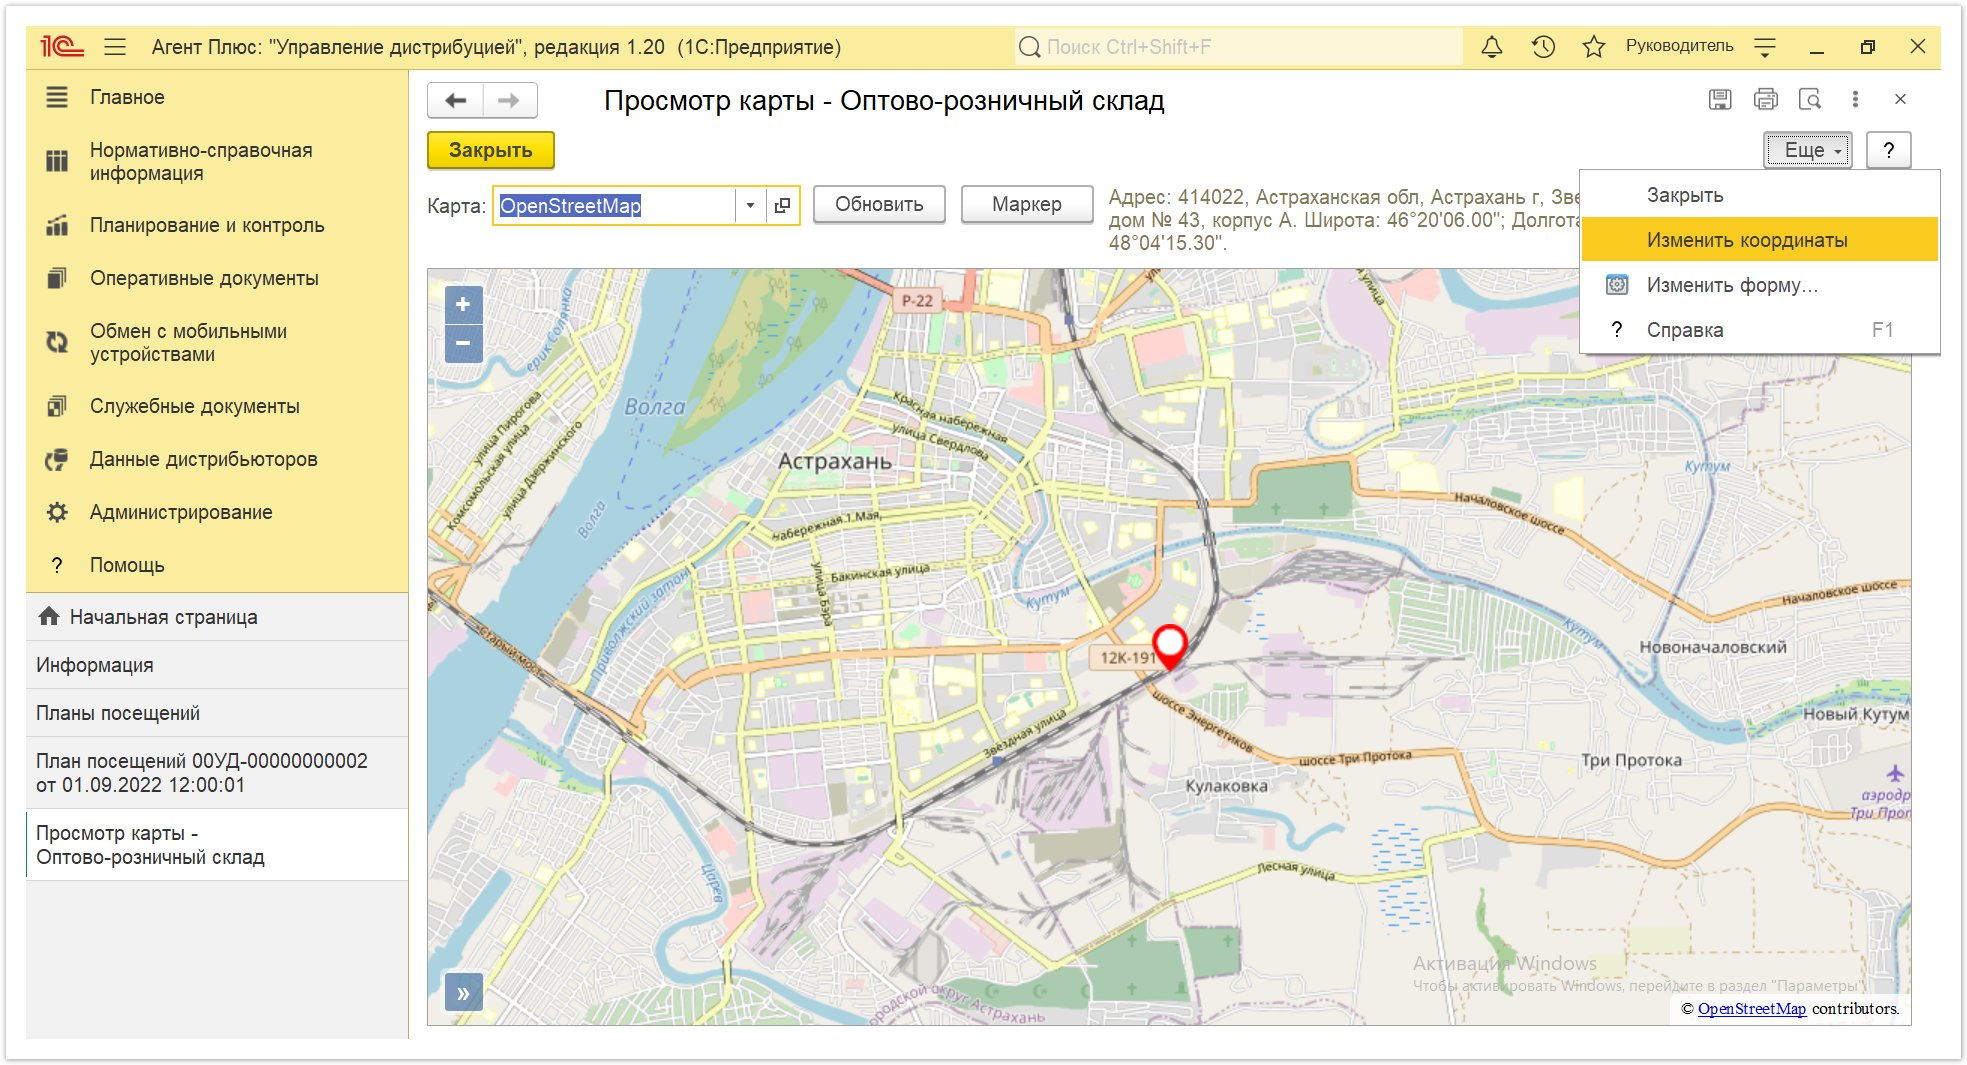Switch to Планы посещений tab
Viewport: 1967px width, 1065px height.
[x=217, y=713]
